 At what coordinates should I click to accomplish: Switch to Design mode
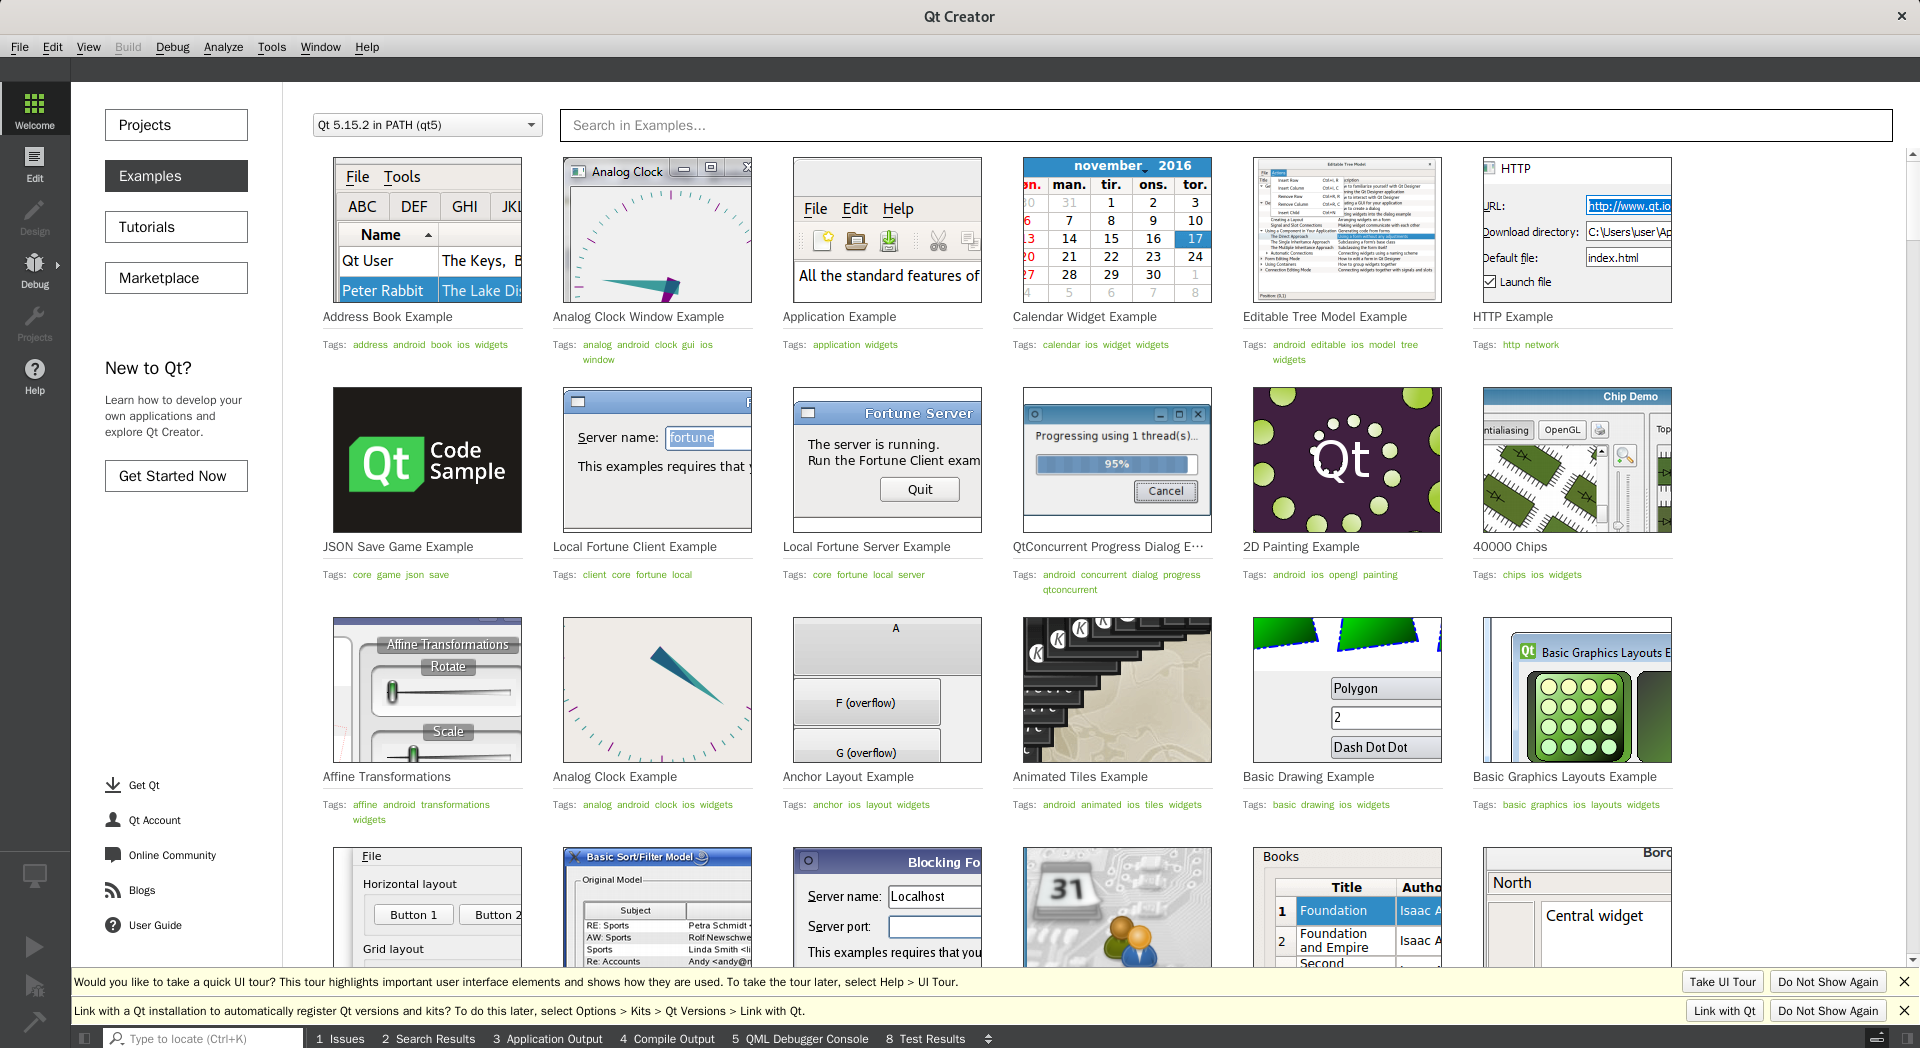pos(35,216)
